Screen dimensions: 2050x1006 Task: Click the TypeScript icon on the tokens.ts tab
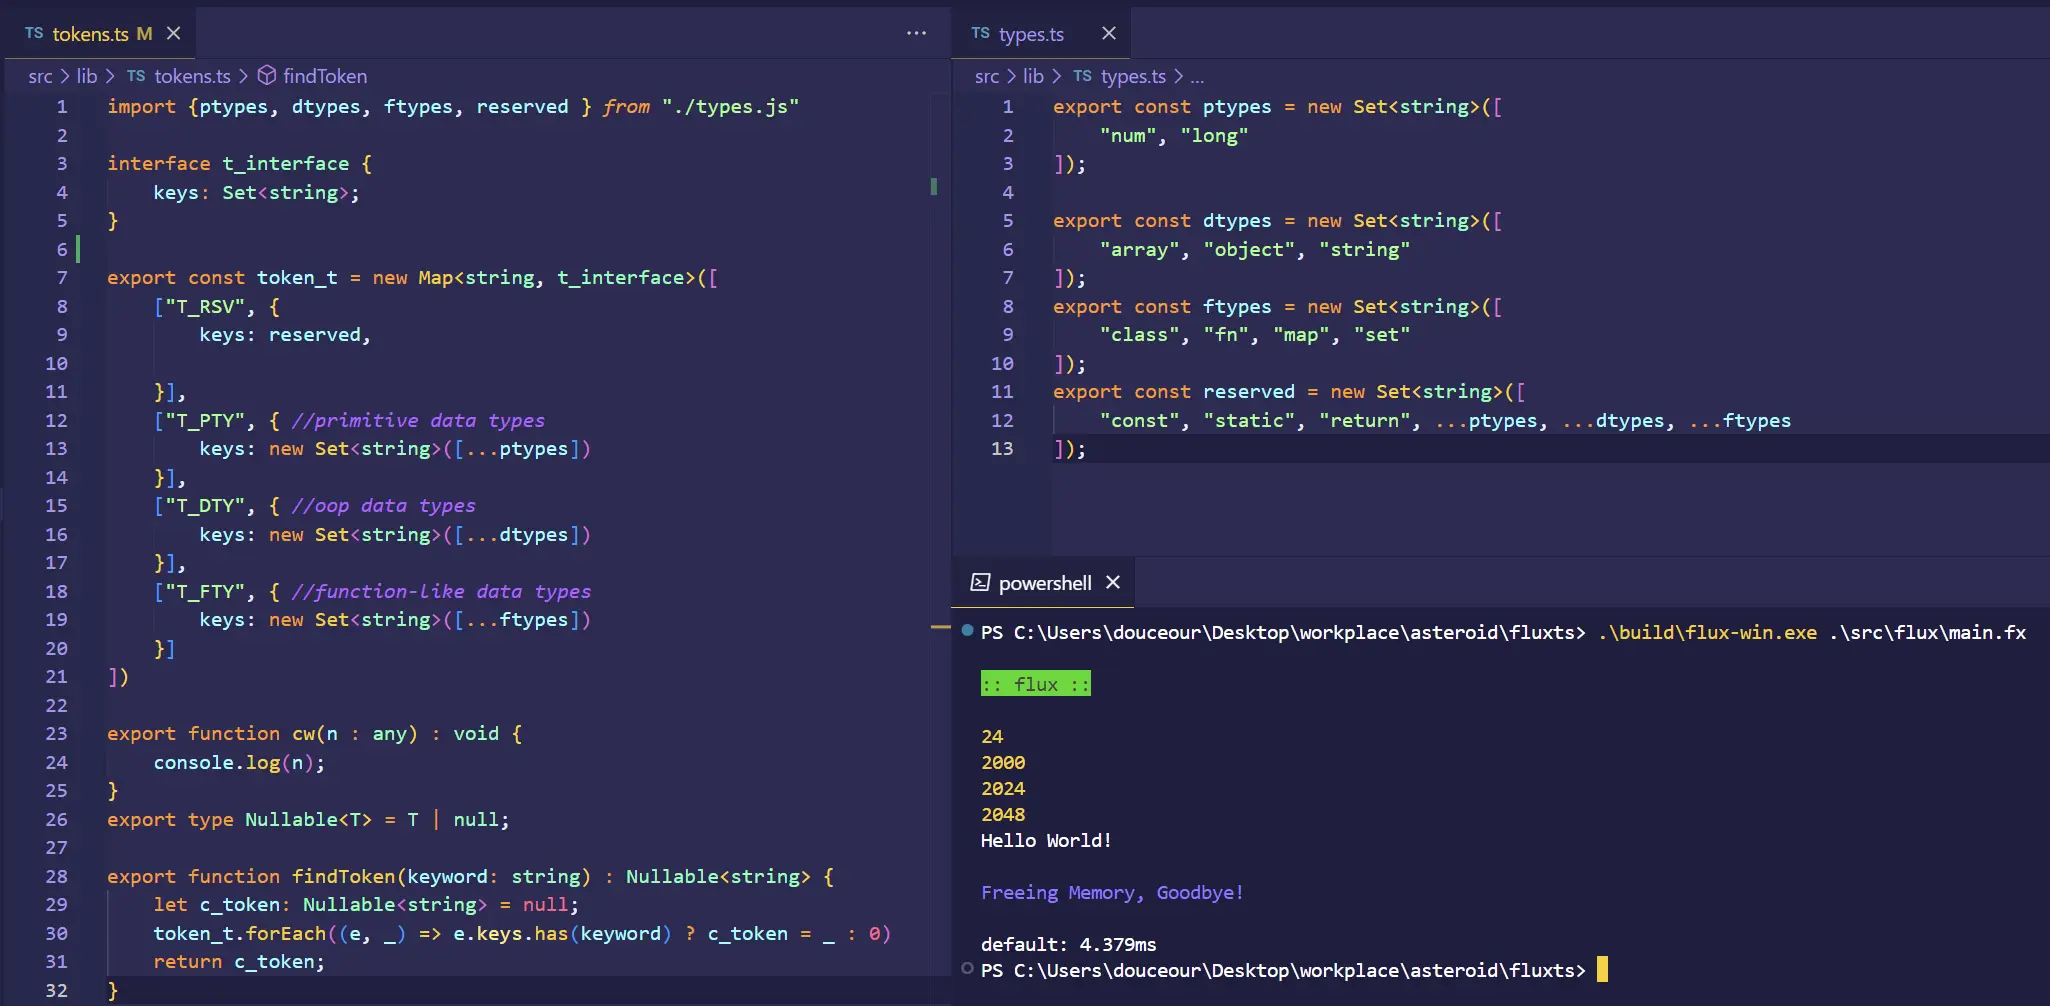[x=34, y=33]
